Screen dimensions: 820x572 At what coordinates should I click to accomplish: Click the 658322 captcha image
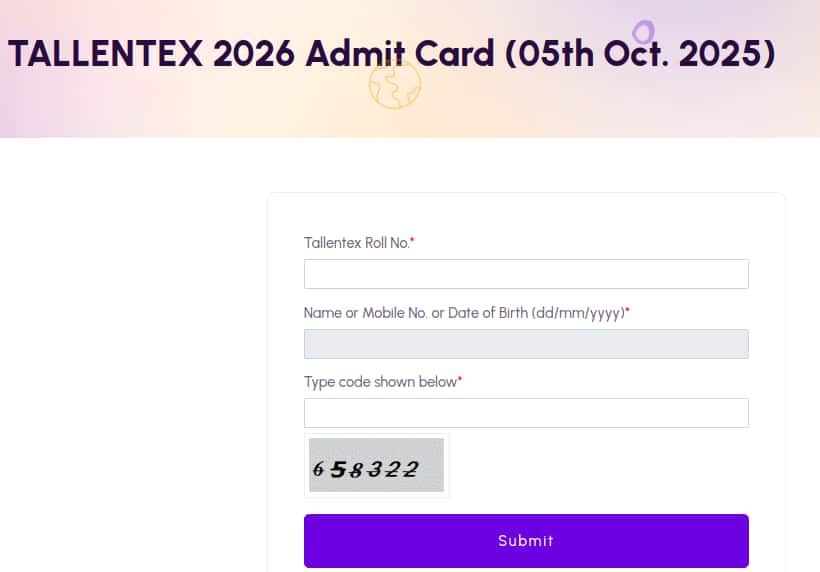[376, 465]
